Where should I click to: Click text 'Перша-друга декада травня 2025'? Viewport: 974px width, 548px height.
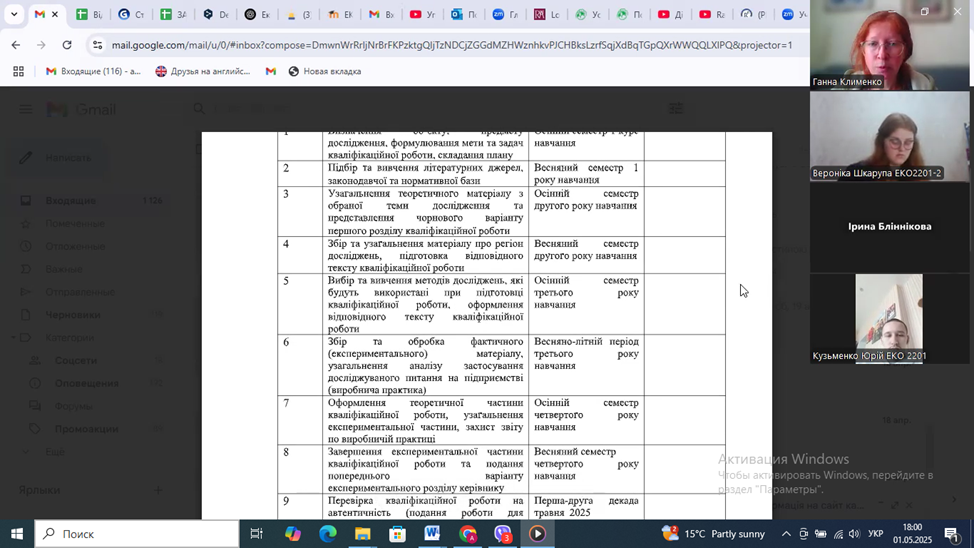pyautogui.click(x=586, y=506)
